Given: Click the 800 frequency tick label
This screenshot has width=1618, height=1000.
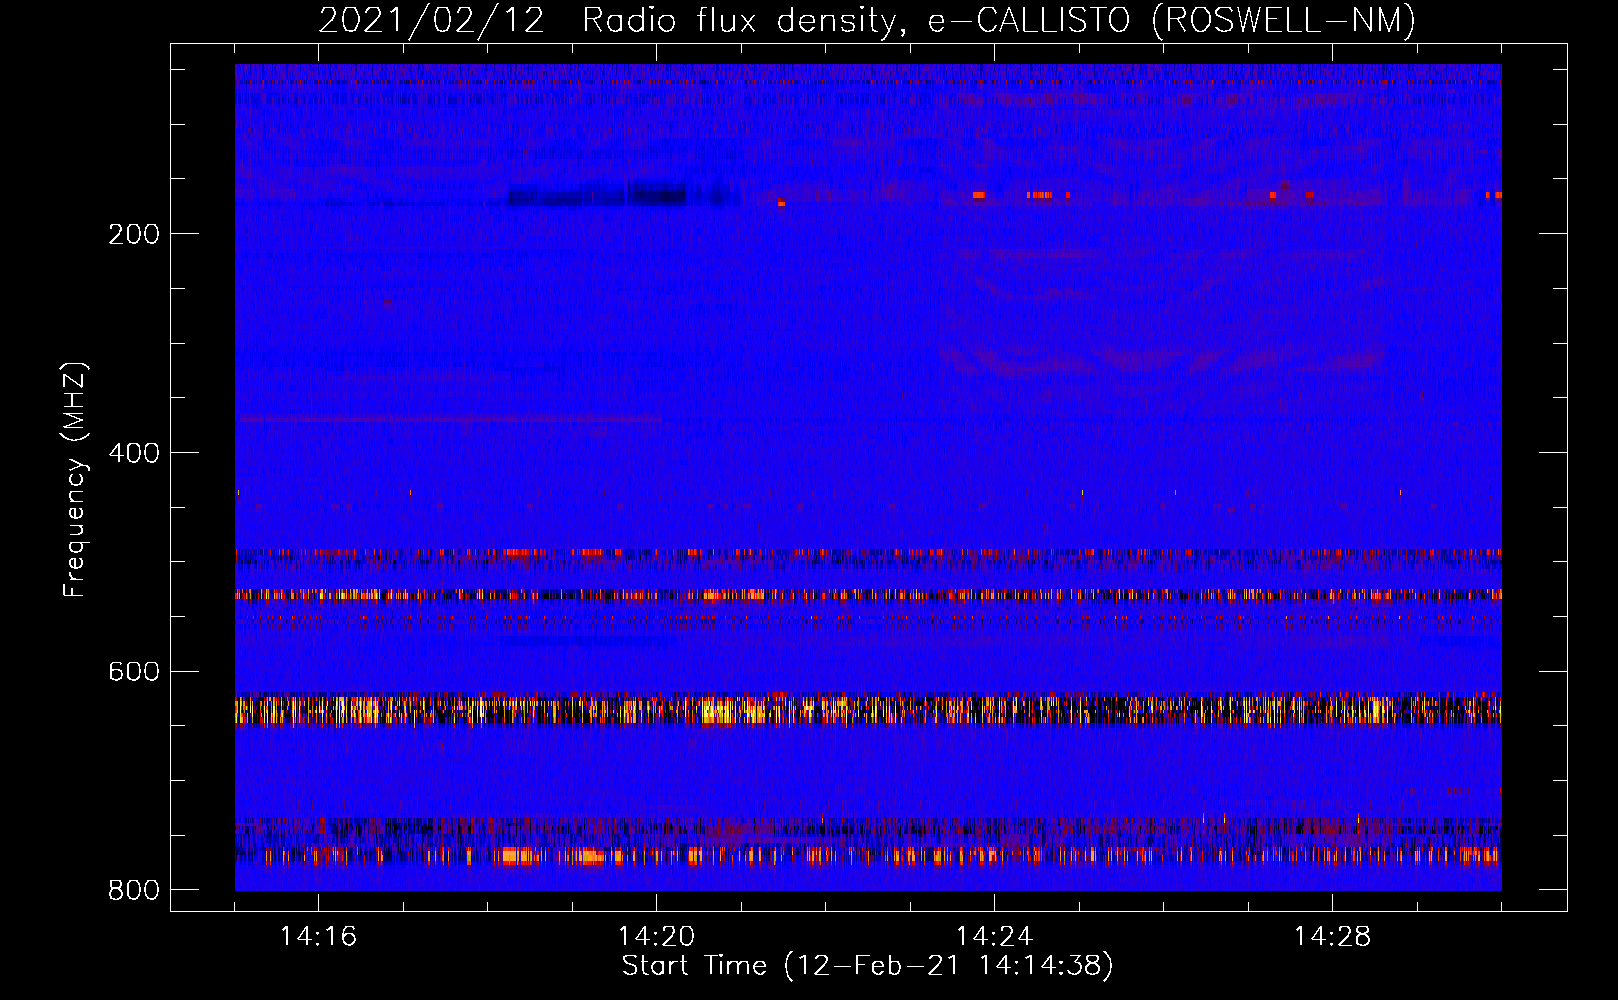Looking at the screenshot, I should point(134,890).
